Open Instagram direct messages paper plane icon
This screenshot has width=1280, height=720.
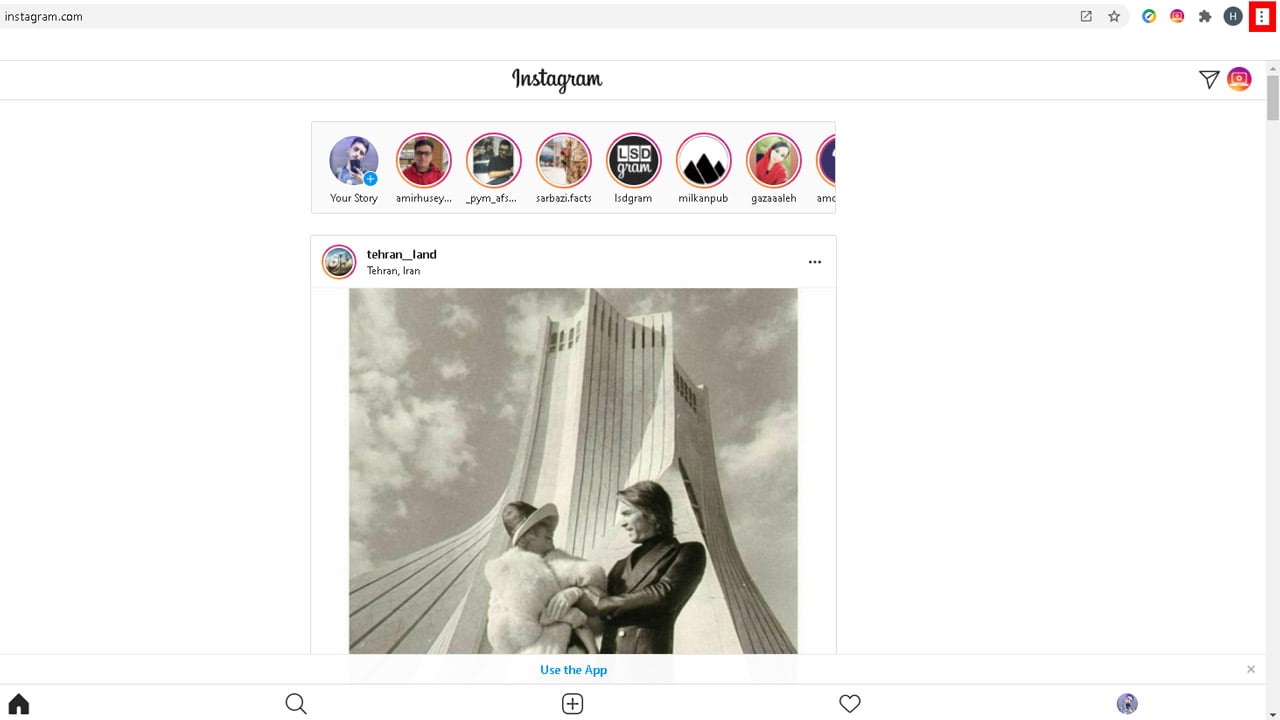pos(1209,79)
